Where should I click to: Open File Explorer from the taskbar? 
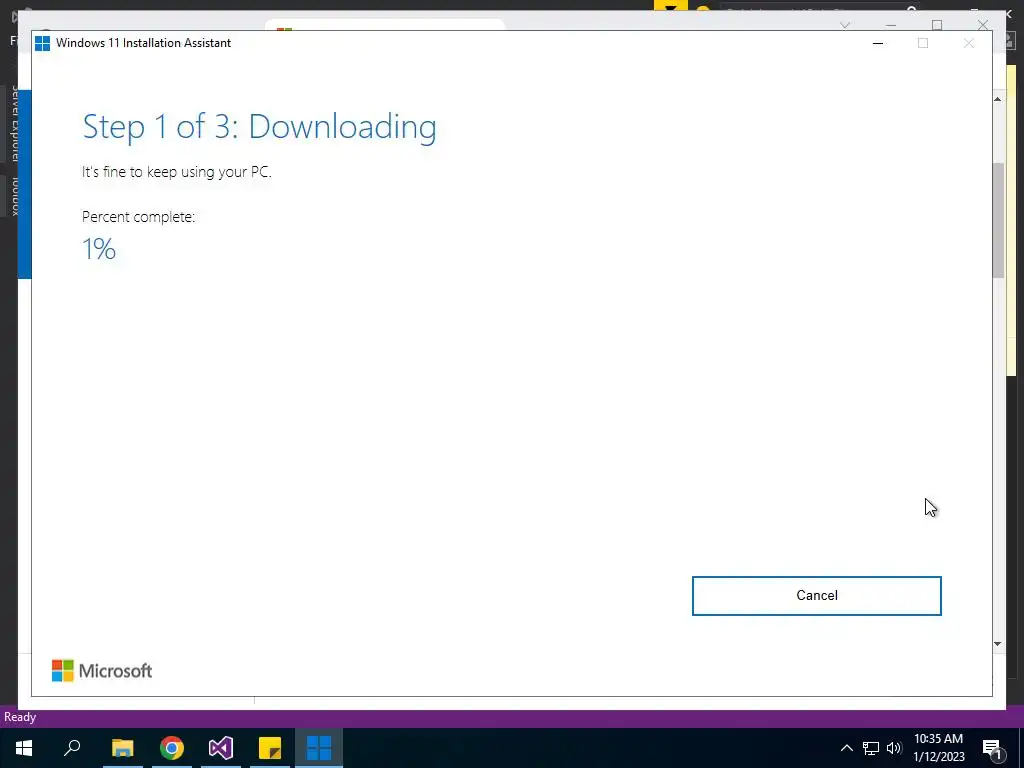[122, 748]
